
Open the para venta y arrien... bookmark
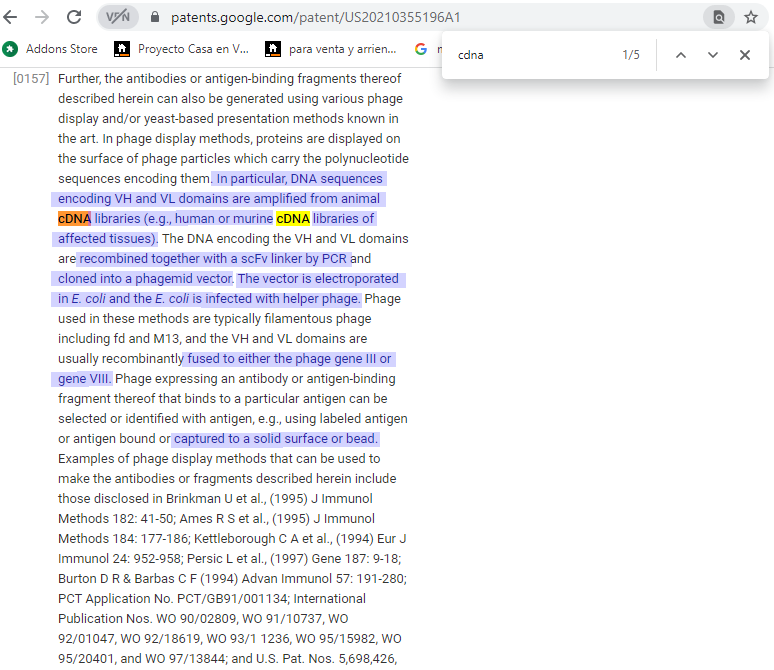(332, 48)
